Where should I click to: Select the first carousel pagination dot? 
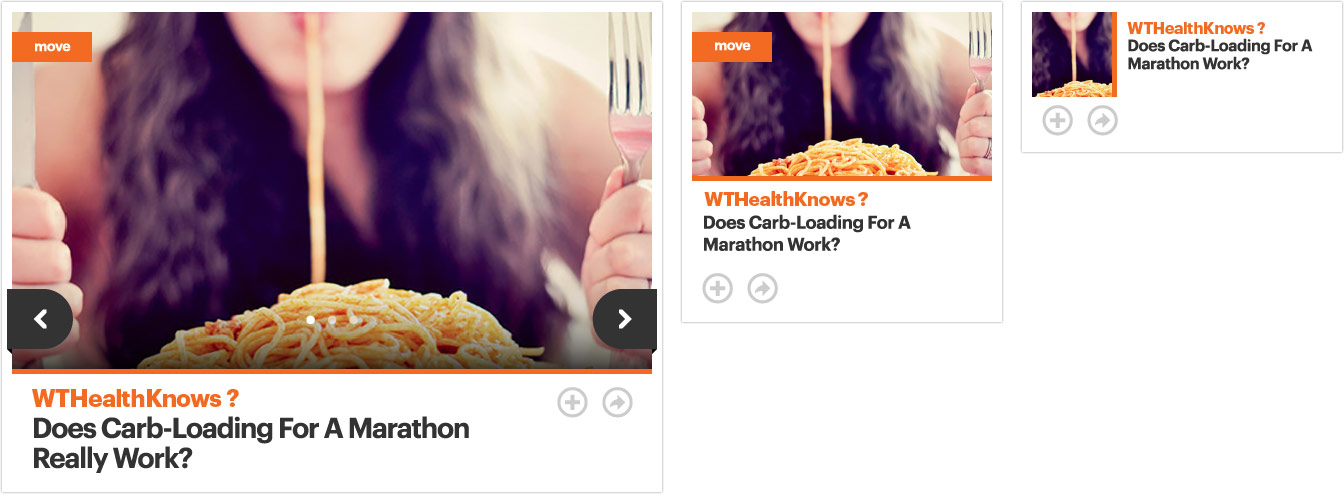tap(311, 320)
